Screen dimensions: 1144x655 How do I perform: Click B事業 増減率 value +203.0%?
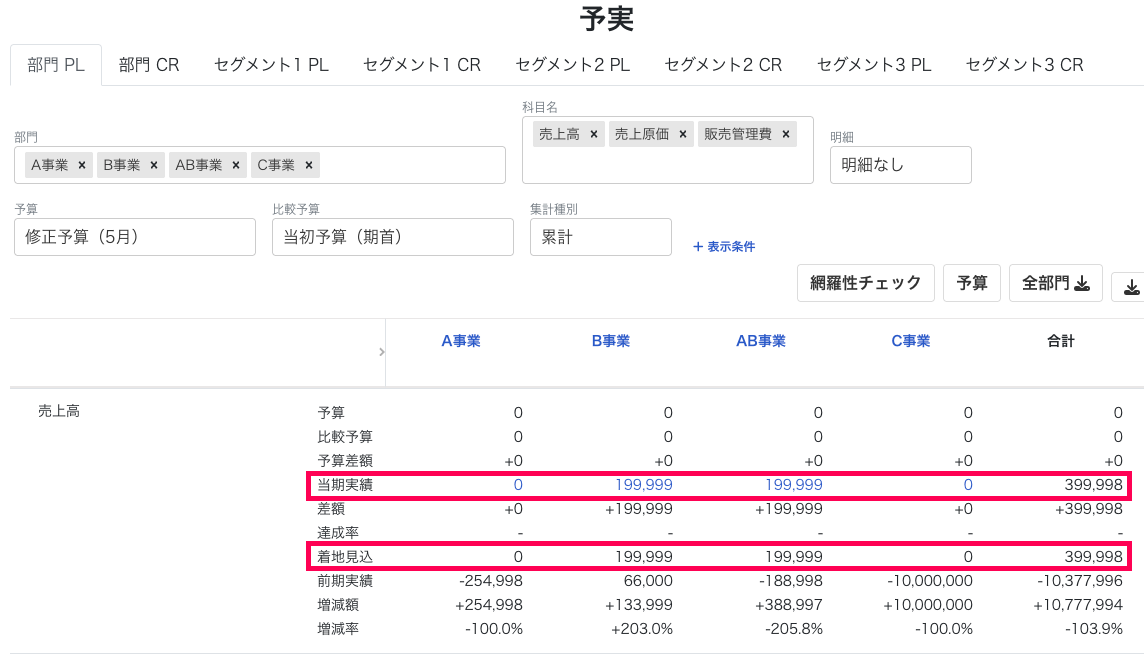(x=641, y=629)
